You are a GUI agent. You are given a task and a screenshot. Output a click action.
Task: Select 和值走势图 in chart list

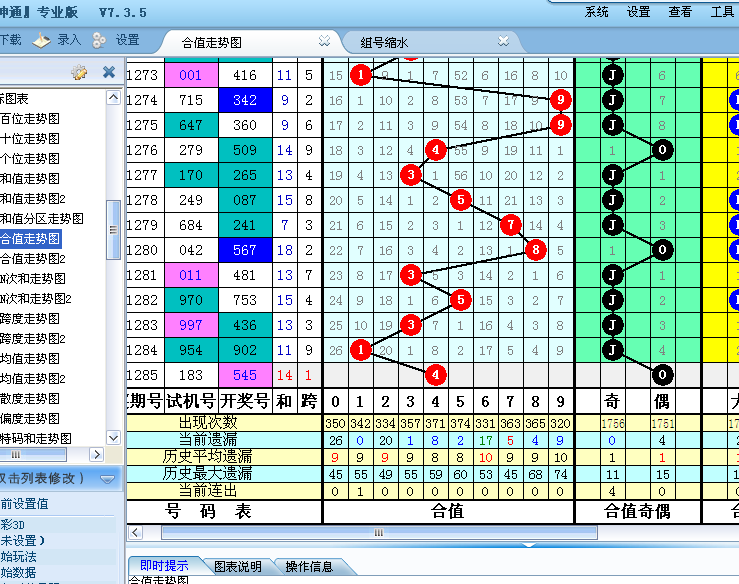(30, 179)
